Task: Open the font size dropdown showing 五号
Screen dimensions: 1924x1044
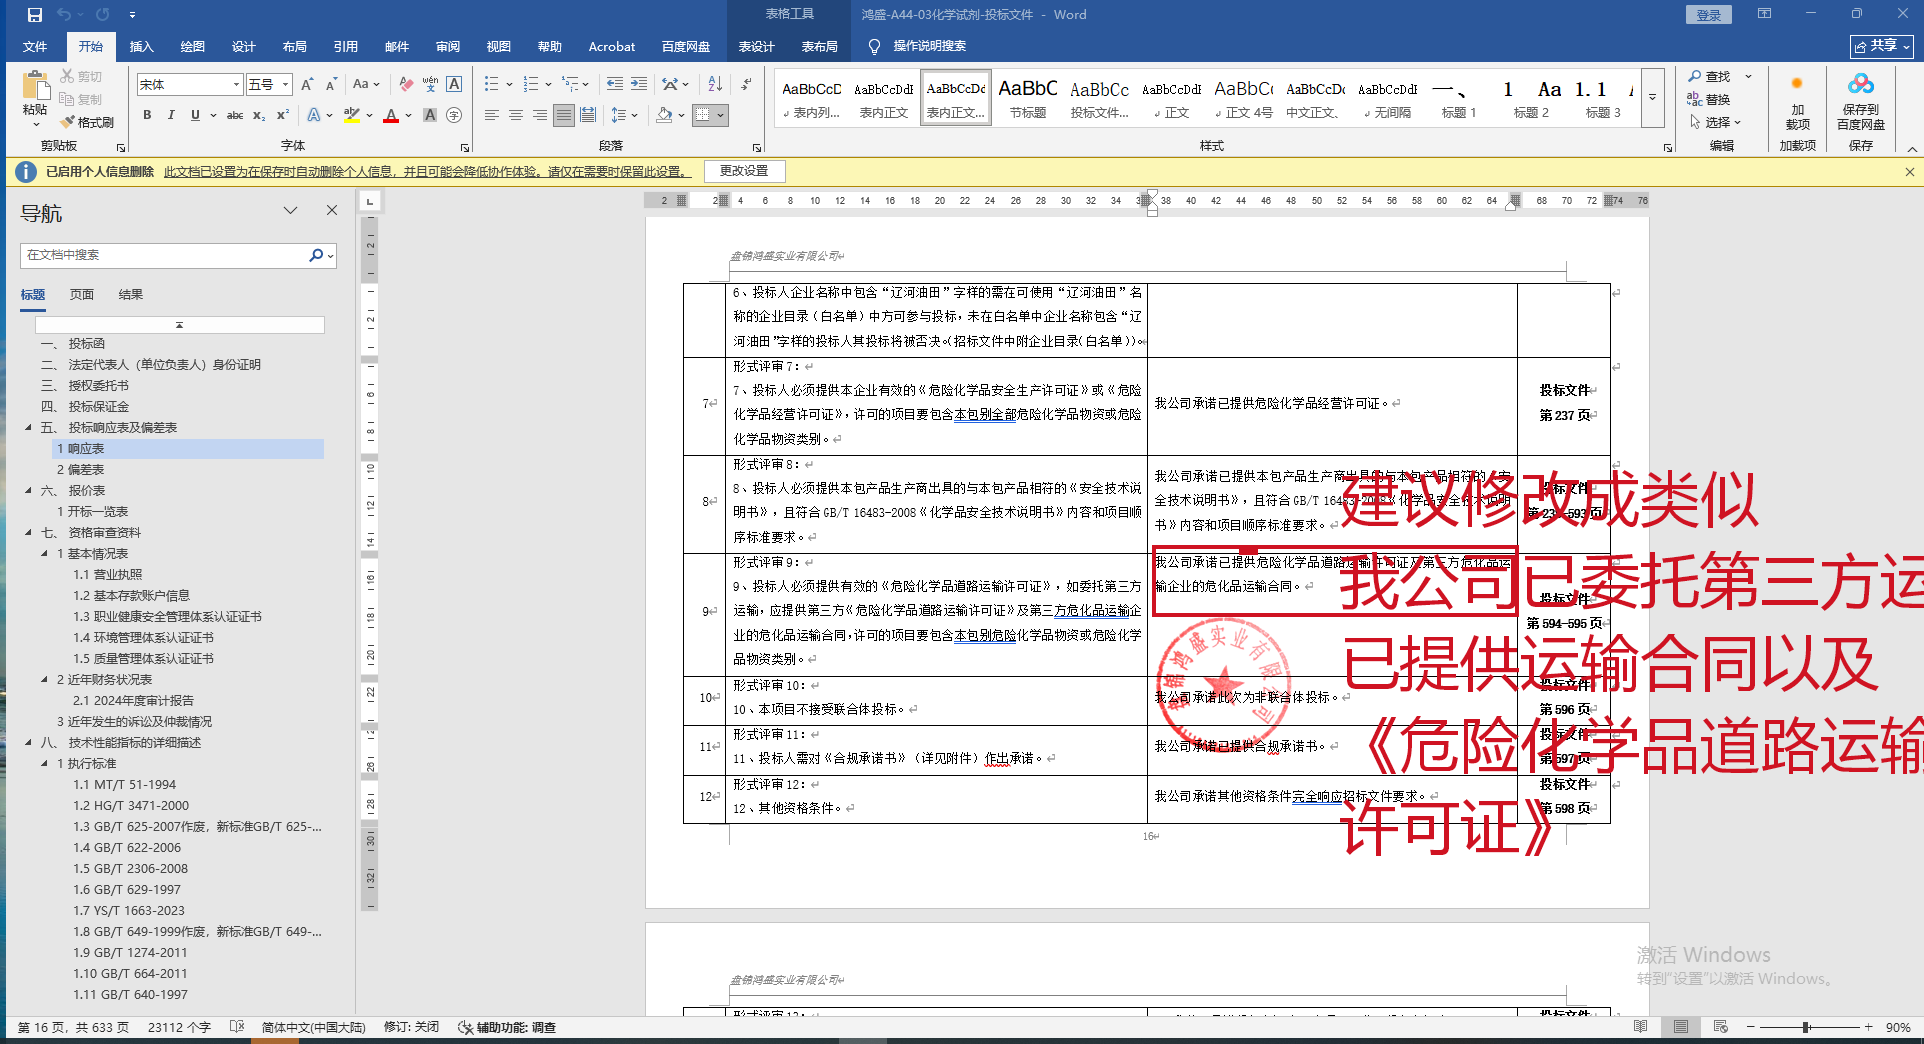Action: pos(286,84)
